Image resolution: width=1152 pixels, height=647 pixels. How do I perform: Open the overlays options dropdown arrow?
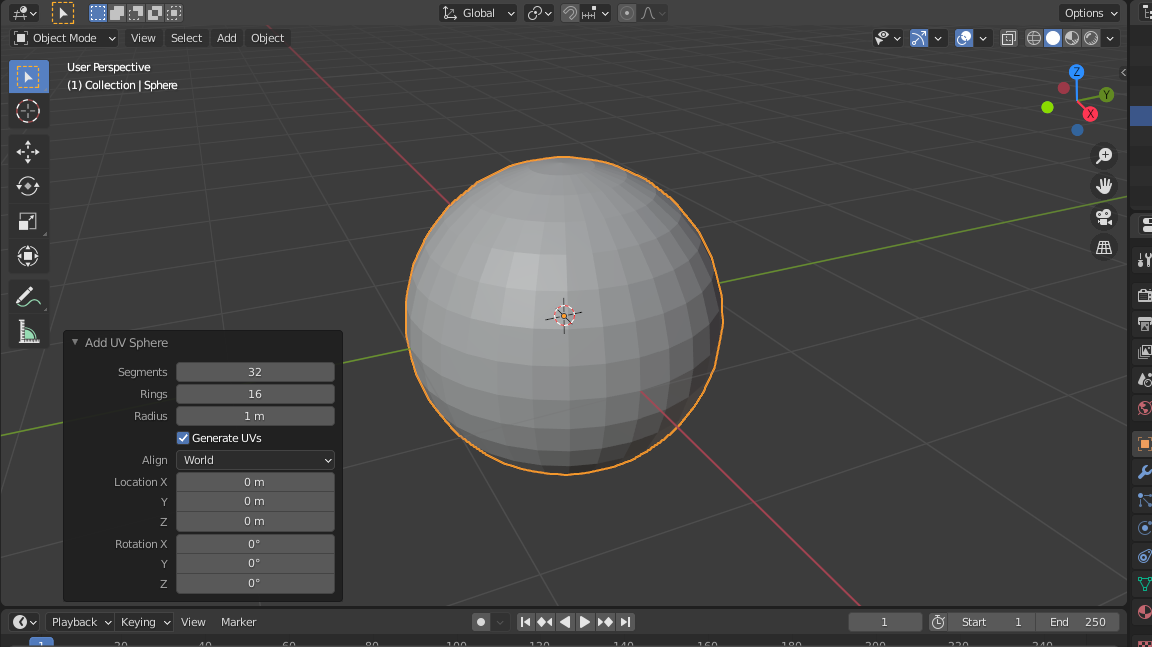pos(983,38)
